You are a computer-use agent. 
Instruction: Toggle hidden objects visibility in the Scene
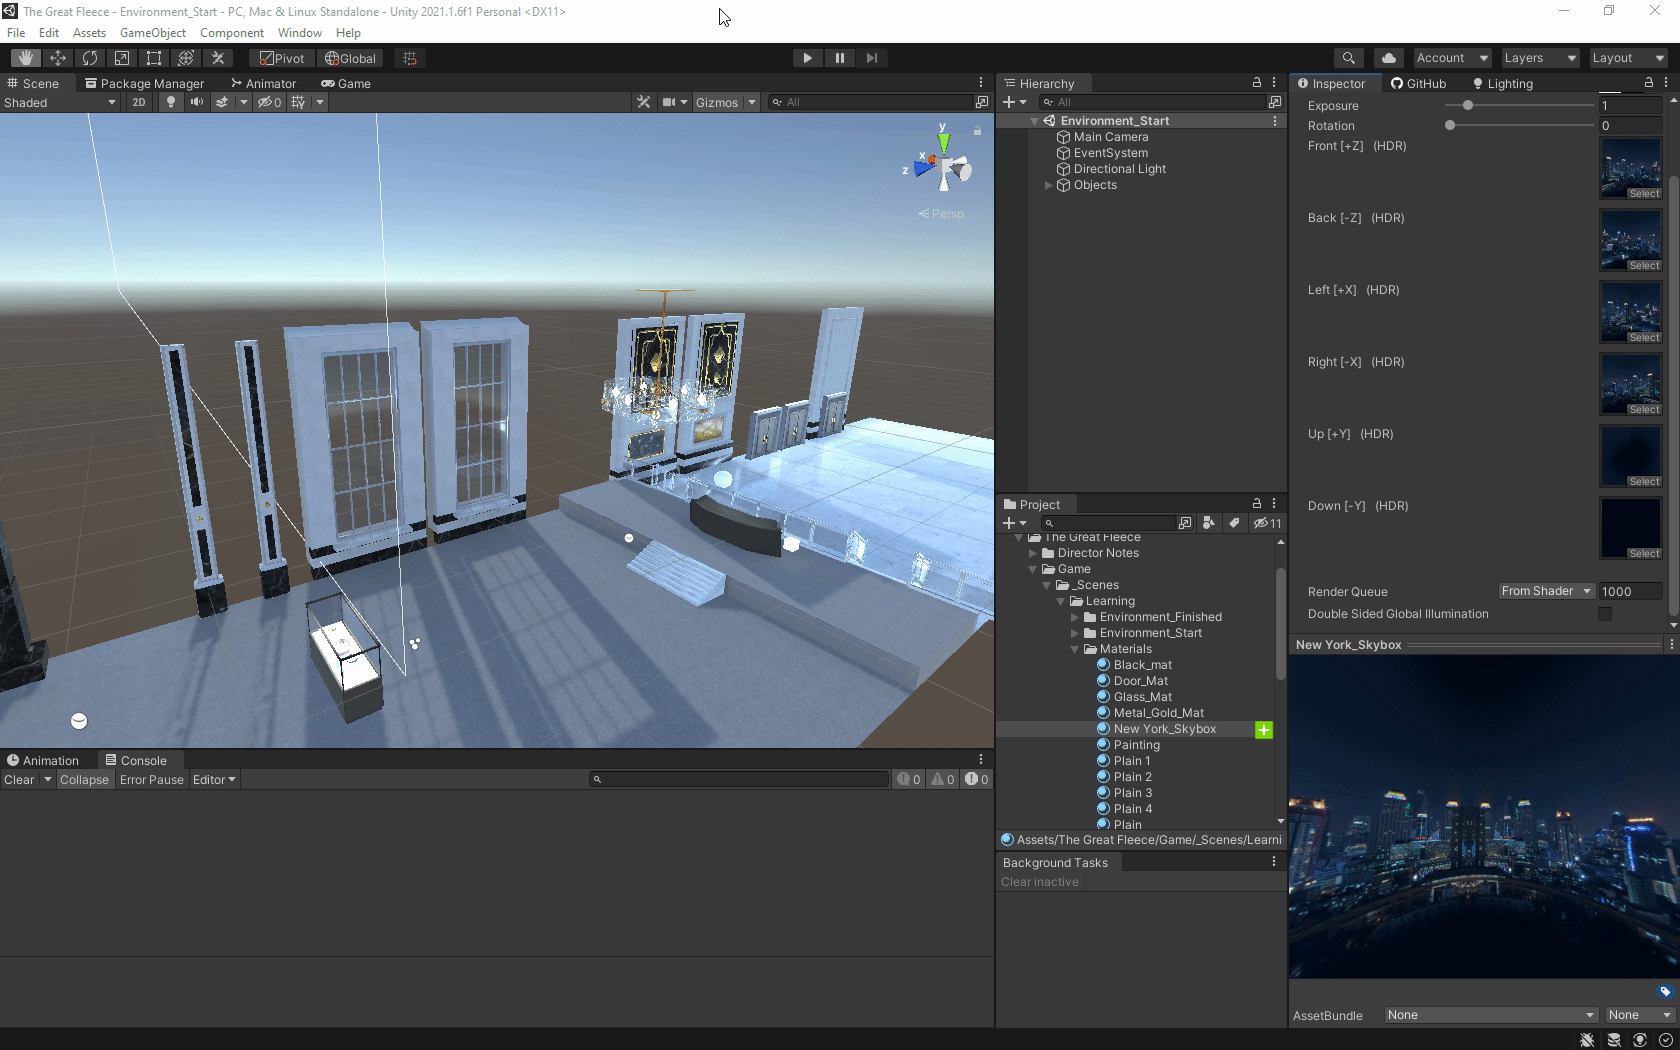click(269, 102)
